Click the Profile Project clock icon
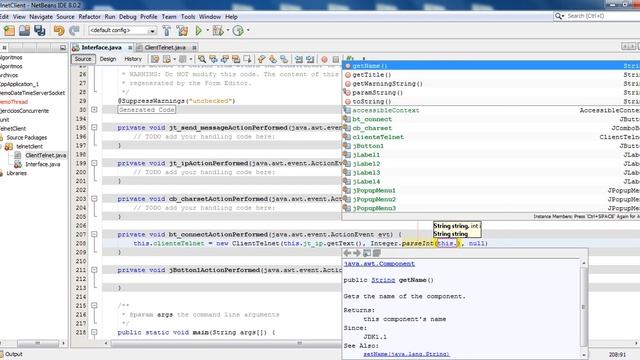This screenshot has height=360, width=640. click(x=238, y=31)
